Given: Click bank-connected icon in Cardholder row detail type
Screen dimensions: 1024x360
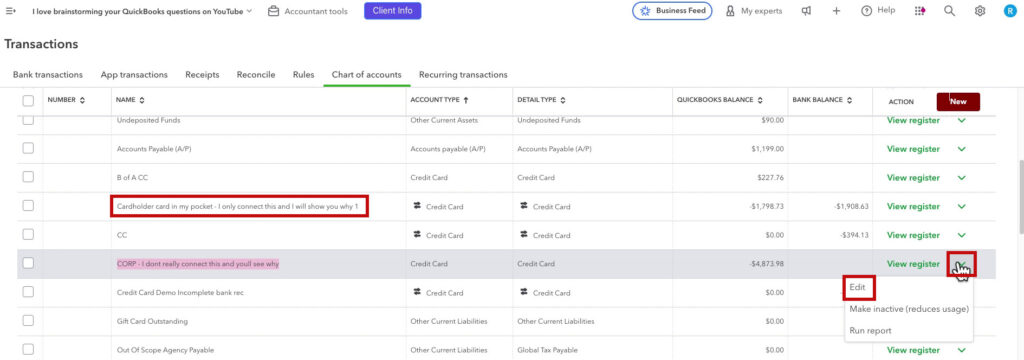Looking at the screenshot, I should click(x=524, y=206).
